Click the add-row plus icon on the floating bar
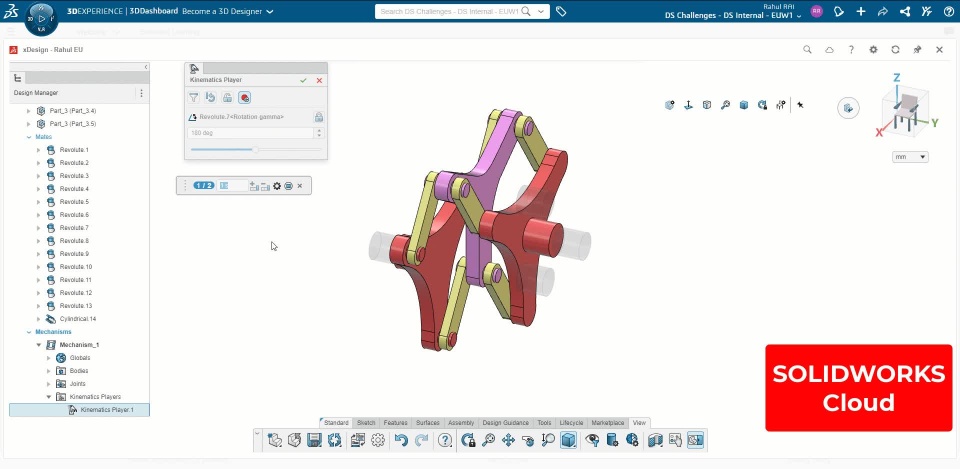The width and height of the screenshot is (960, 469). [x=255, y=186]
